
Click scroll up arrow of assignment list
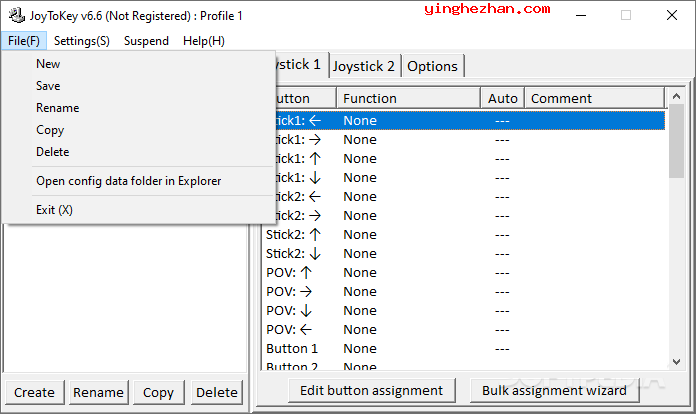pyautogui.click(x=676, y=96)
